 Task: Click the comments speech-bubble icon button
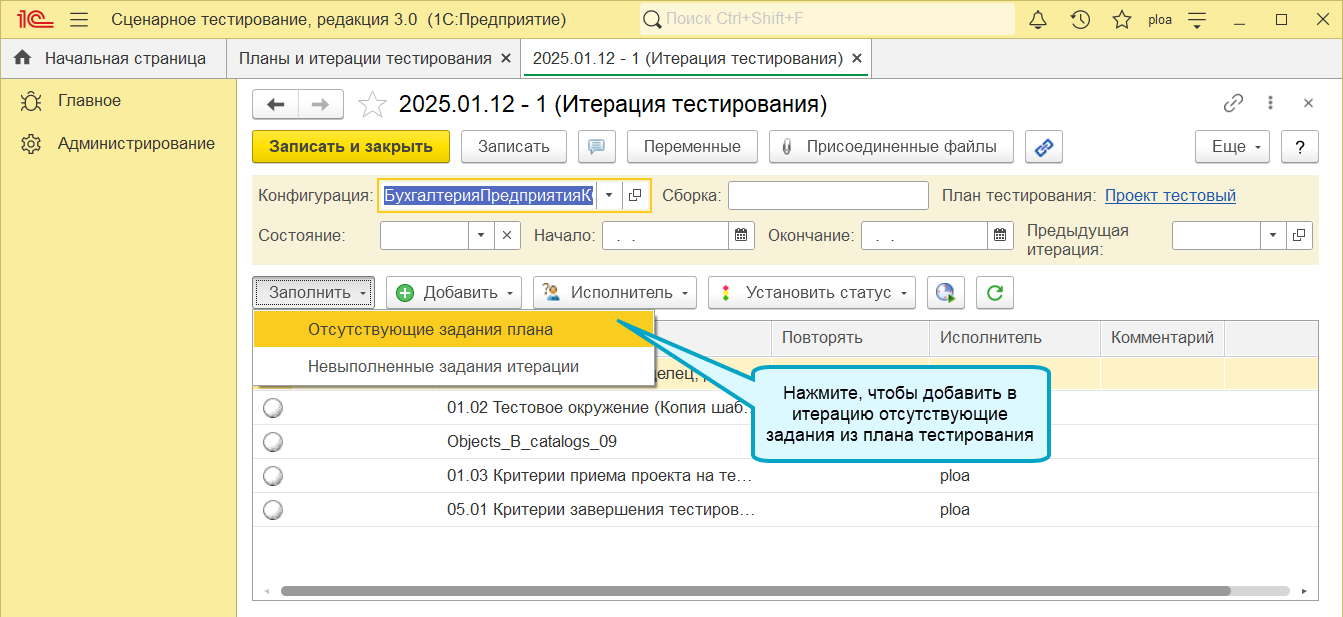pyautogui.click(x=596, y=147)
